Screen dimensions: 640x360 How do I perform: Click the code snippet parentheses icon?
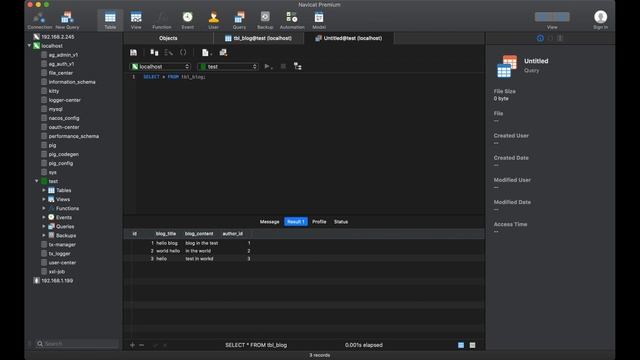[183, 53]
